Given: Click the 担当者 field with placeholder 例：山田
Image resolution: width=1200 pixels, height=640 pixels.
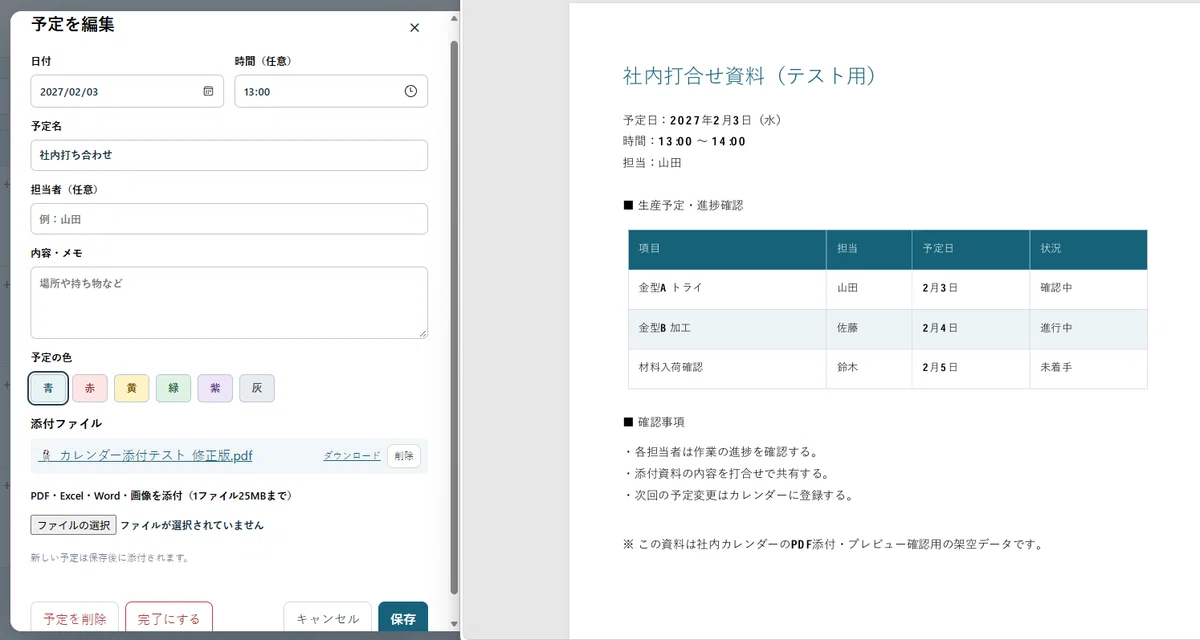Looking at the screenshot, I should [229, 219].
